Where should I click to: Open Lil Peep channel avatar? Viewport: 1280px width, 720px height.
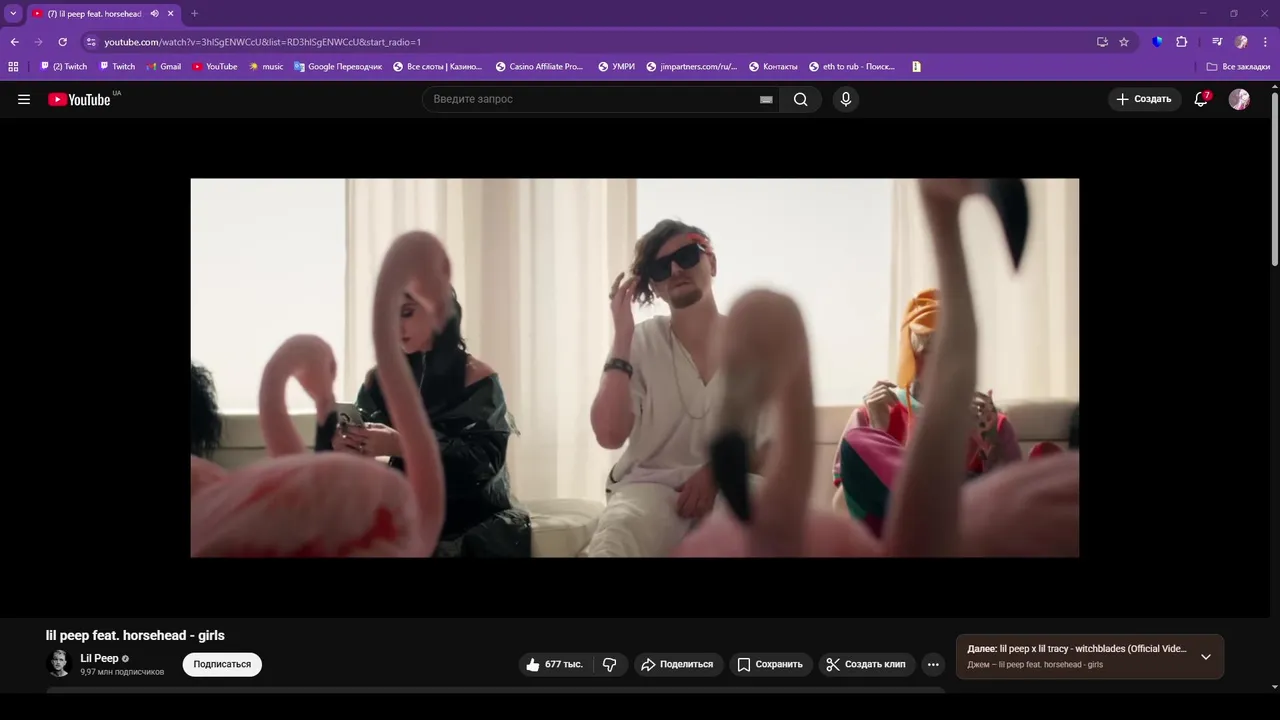(59, 663)
